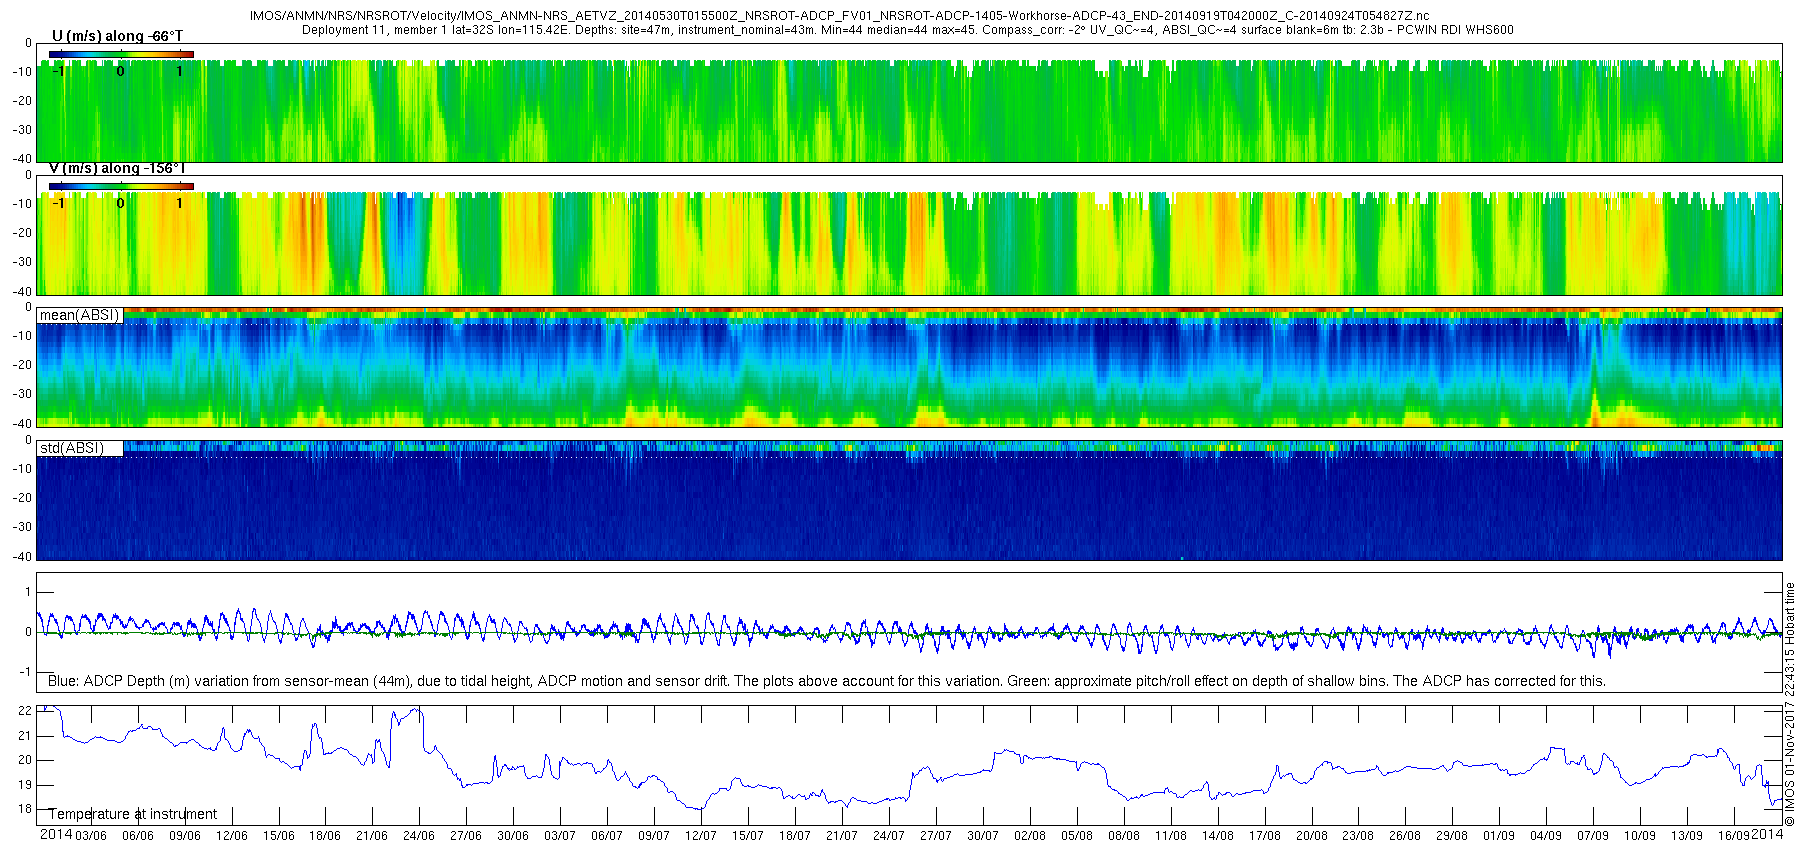The width and height of the screenshot is (1800, 850).
Task: Click the '06/07' date tick label
Action: 607,836
